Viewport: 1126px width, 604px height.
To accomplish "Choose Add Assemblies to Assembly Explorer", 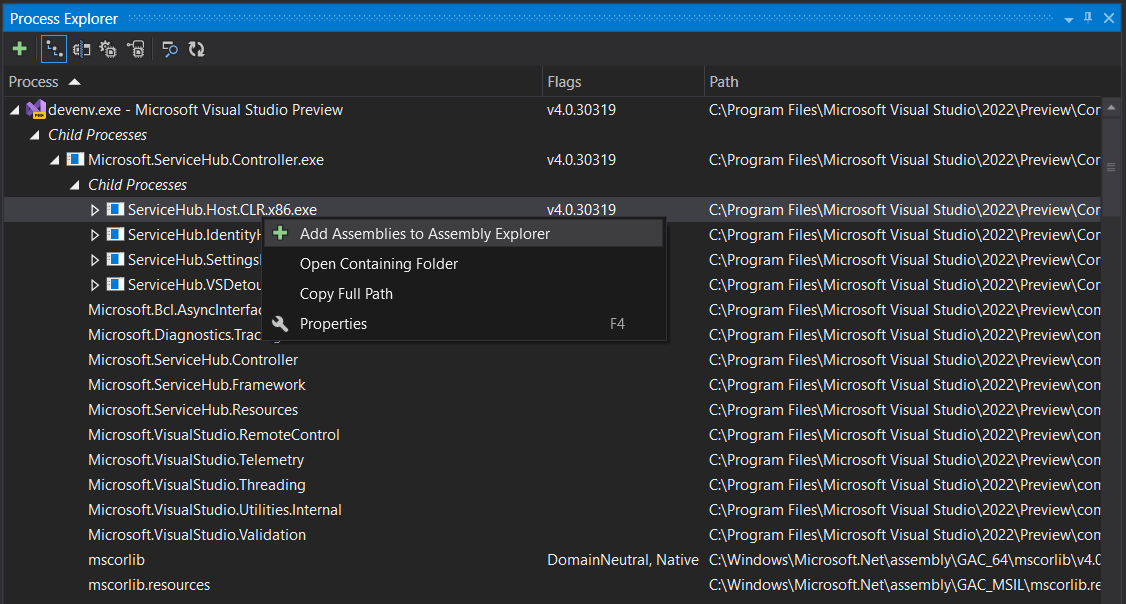I will click(464, 233).
